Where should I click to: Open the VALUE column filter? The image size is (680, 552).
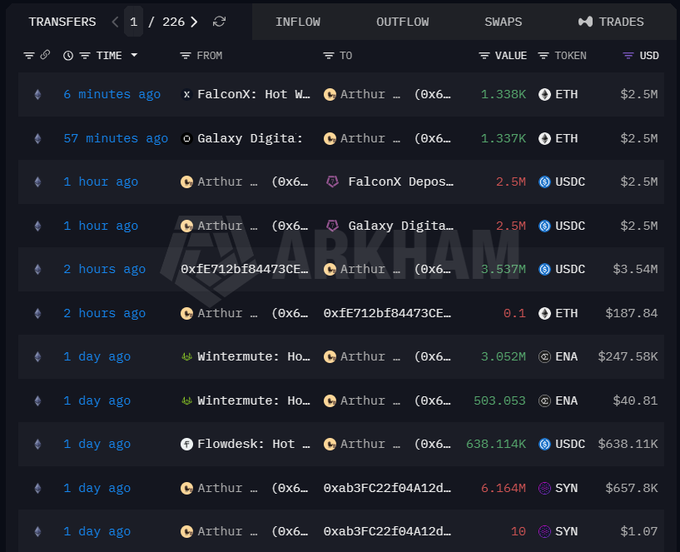[x=484, y=56]
